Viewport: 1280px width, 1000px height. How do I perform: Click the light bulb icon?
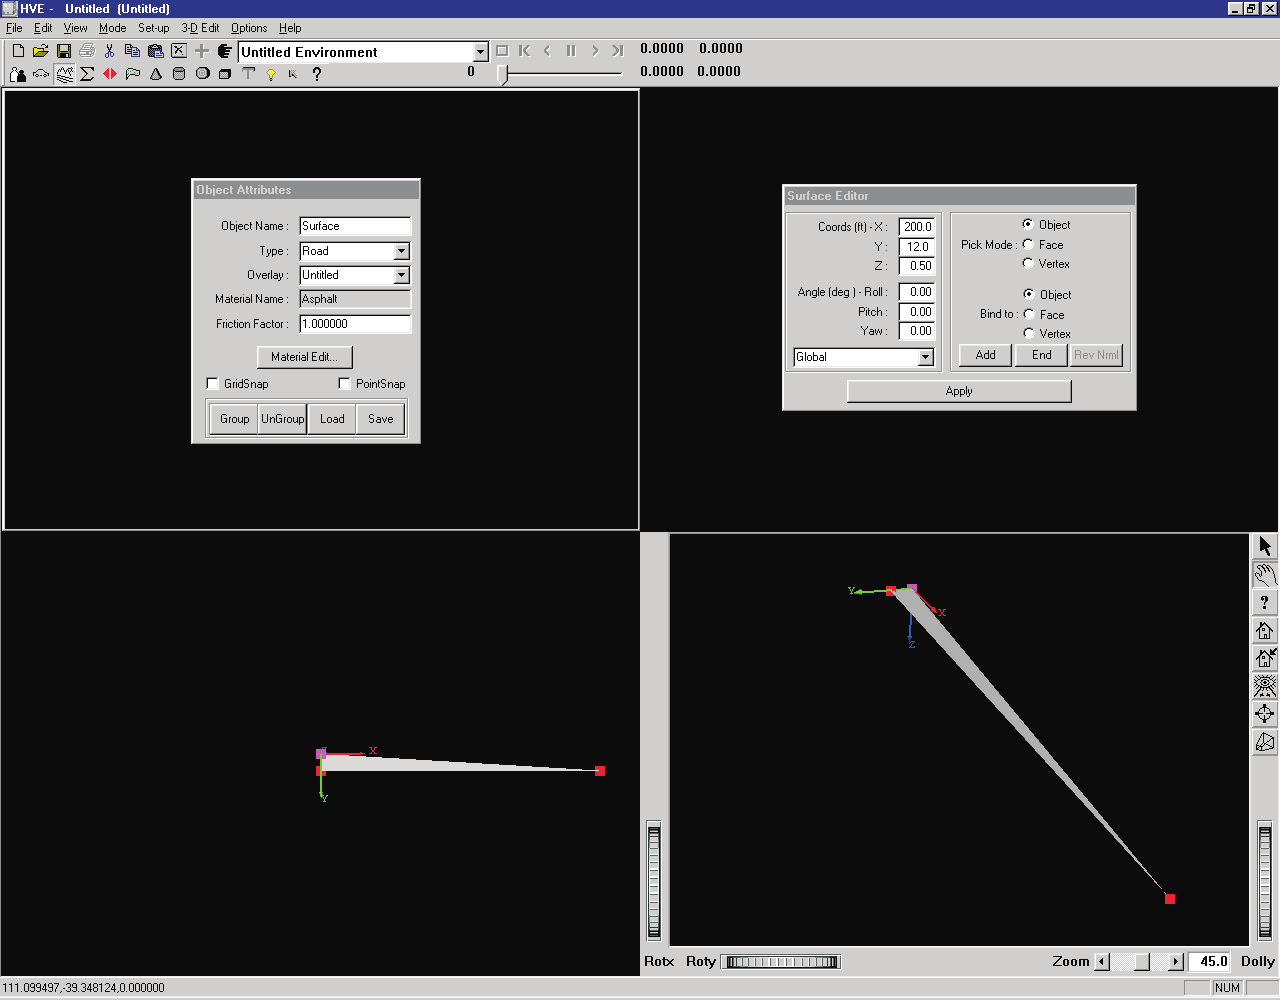(x=271, y=74)
